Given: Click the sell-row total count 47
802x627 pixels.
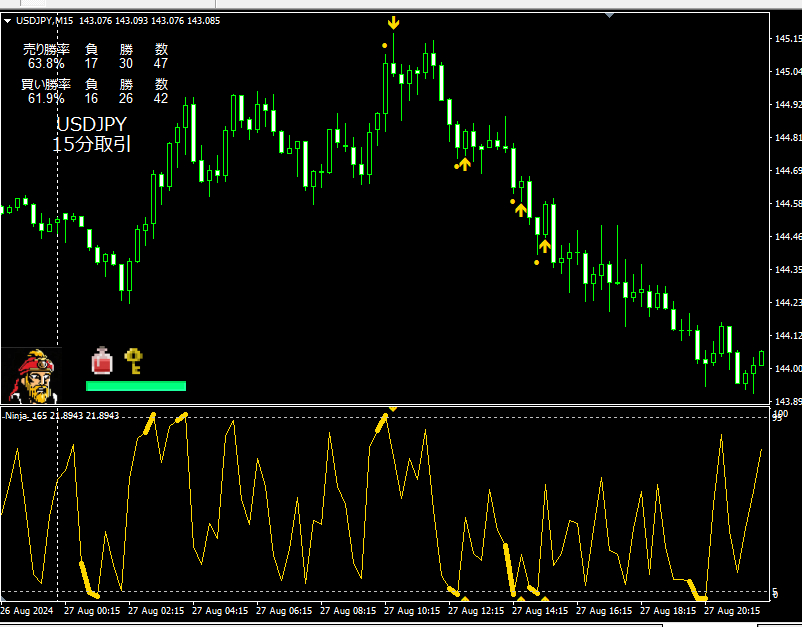Looking at the screenshot, I should click(x=161, y=63).
